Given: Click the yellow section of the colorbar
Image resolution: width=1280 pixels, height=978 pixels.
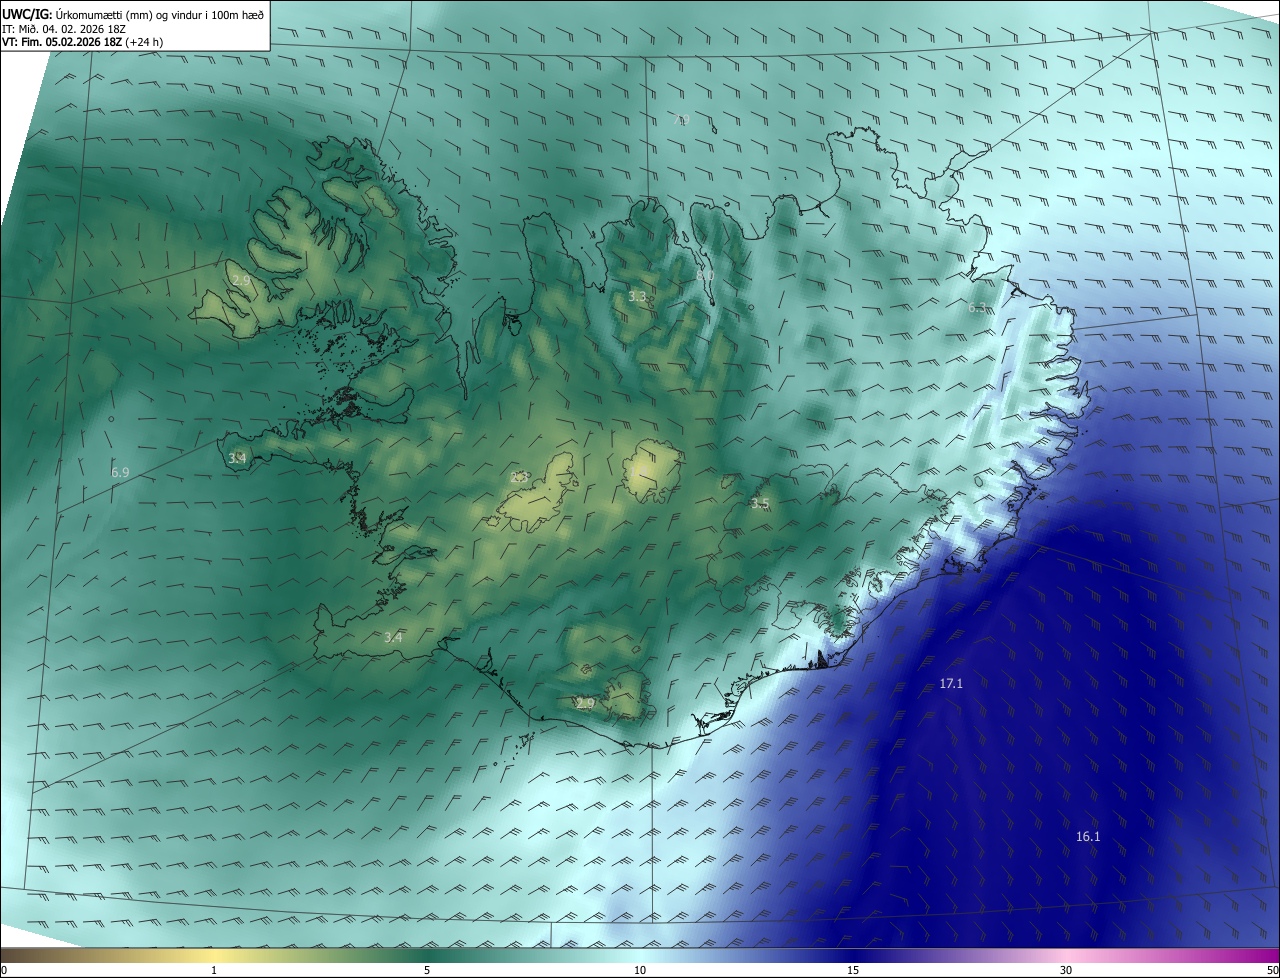Looking at the screenshot, I should (215, 955).
